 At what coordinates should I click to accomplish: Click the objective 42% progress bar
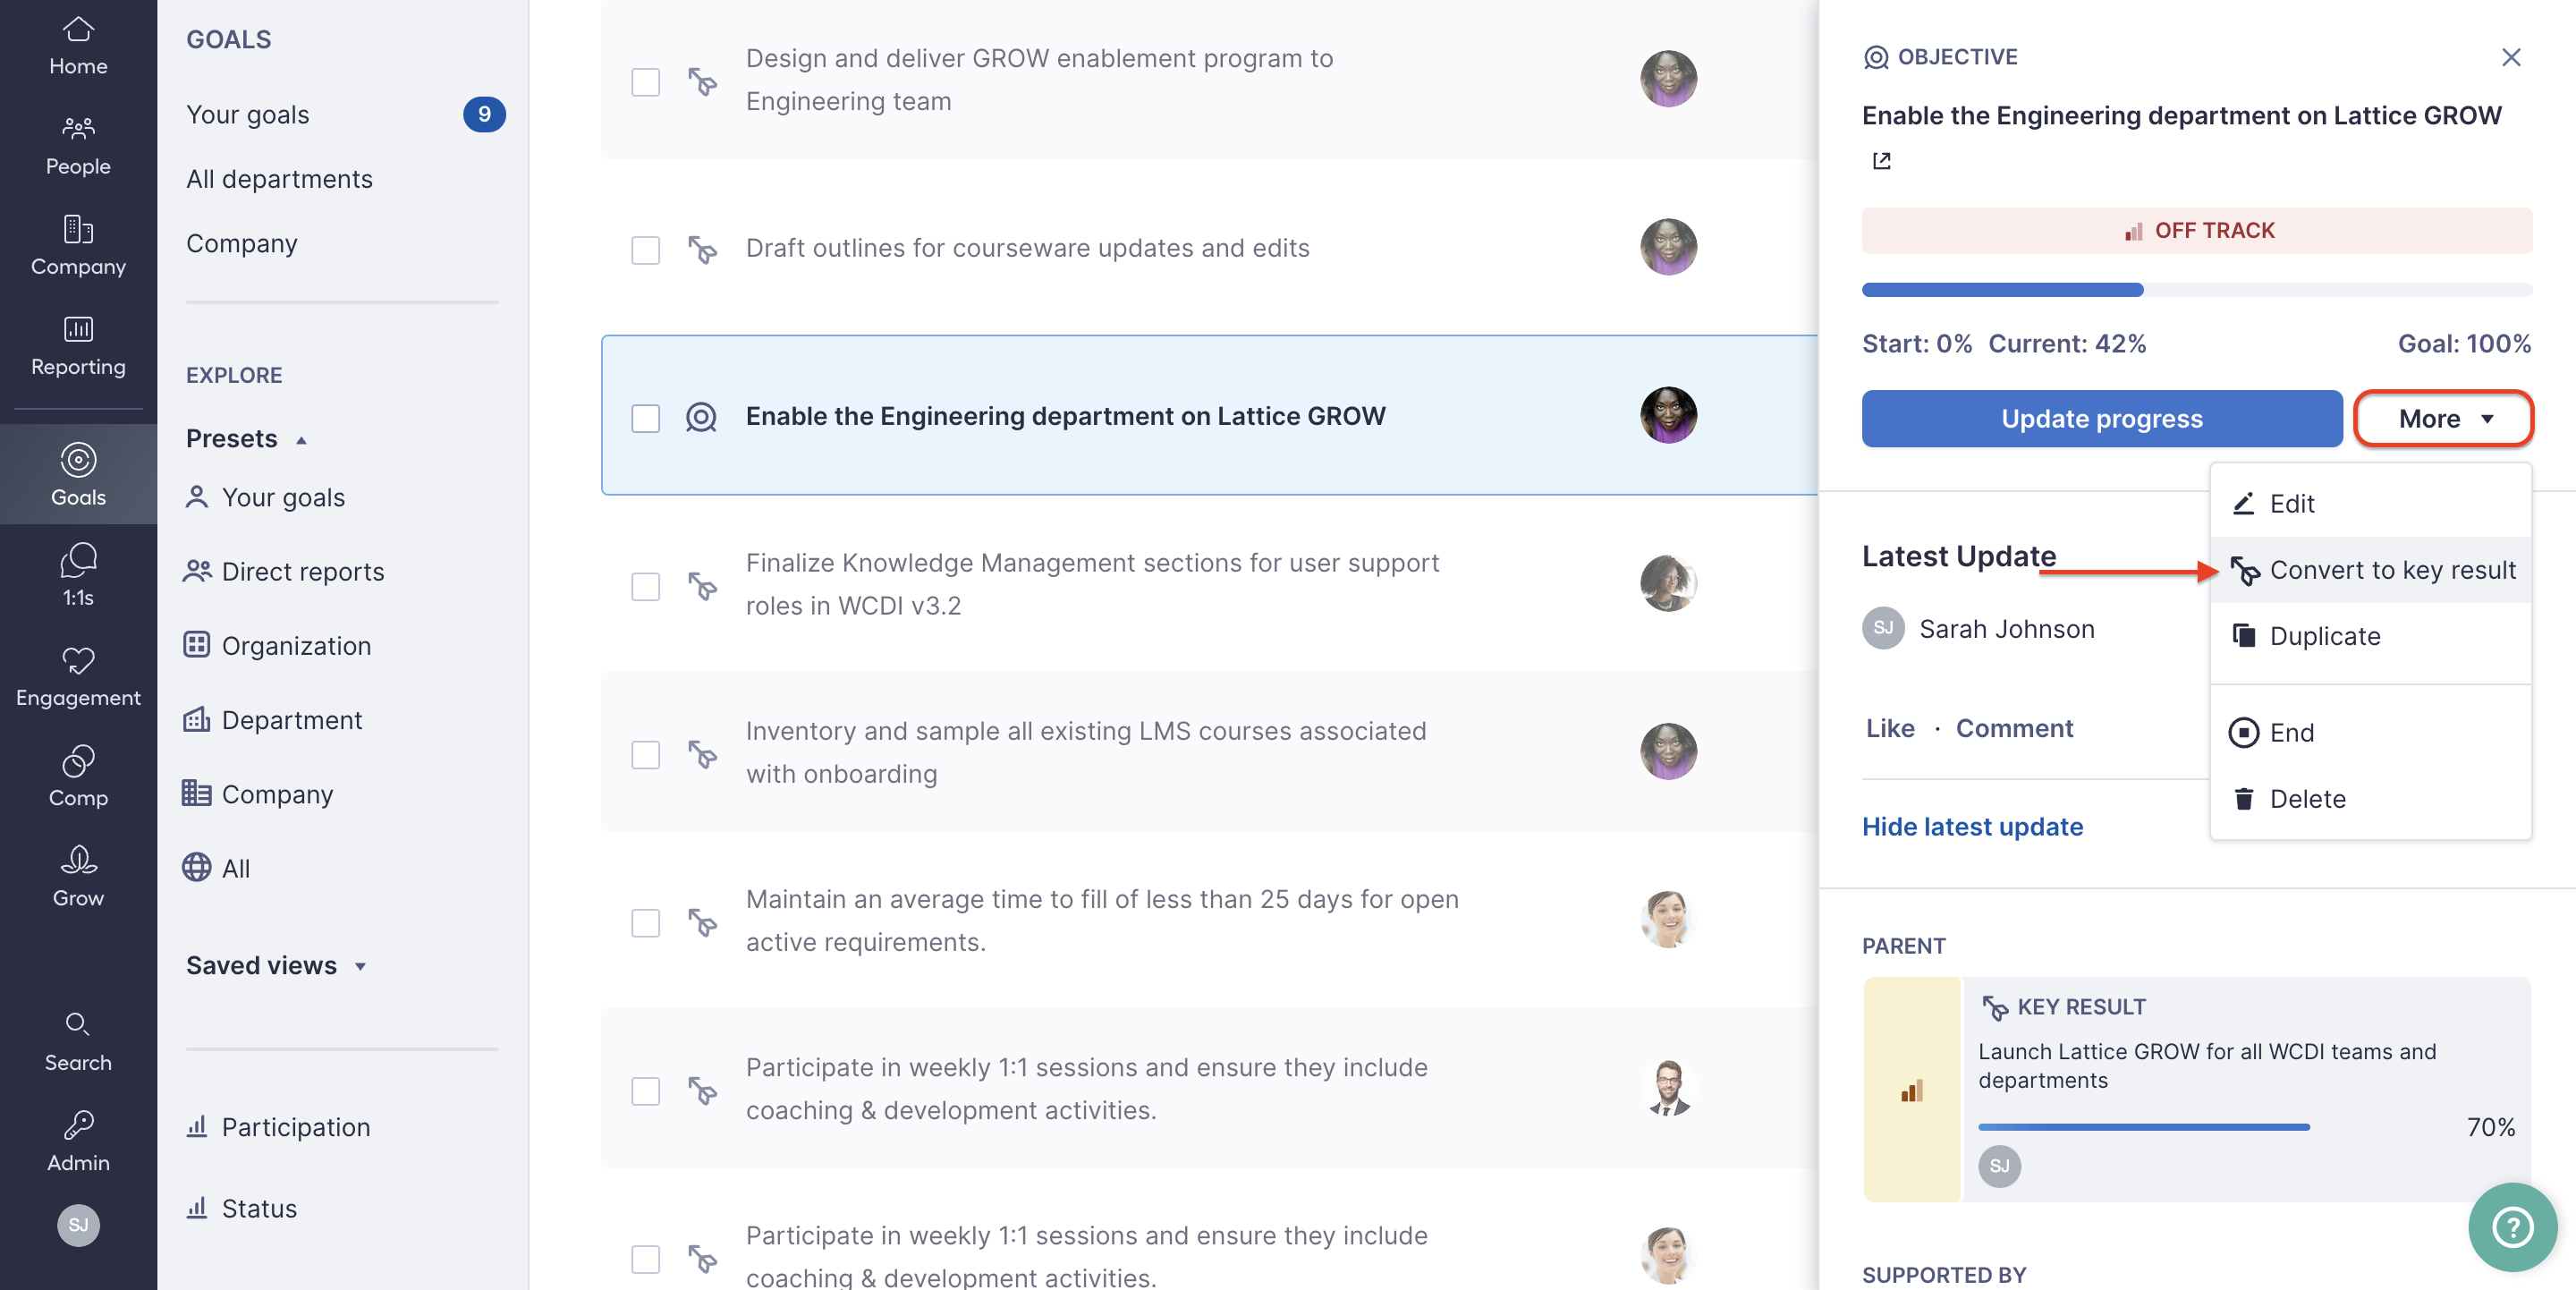[2196, 290]
